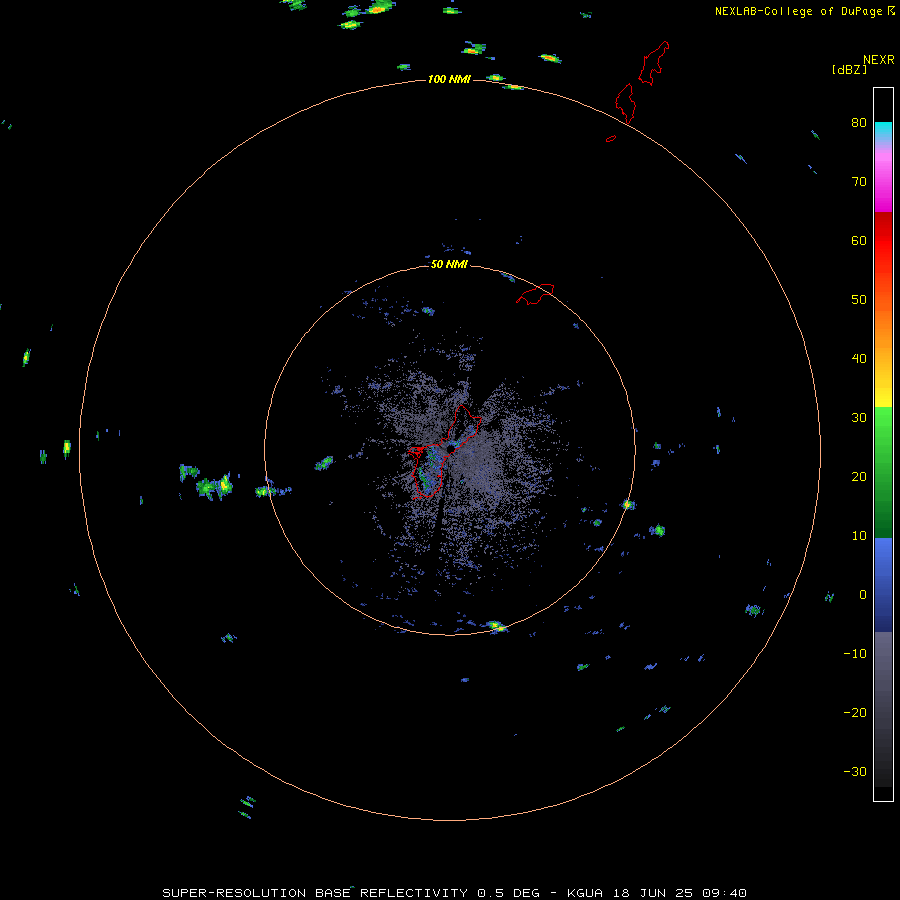900x900 pixels.
Task: Click the small island outline below the 100 NMI ring's upper right
Action: tap(611, 139)
